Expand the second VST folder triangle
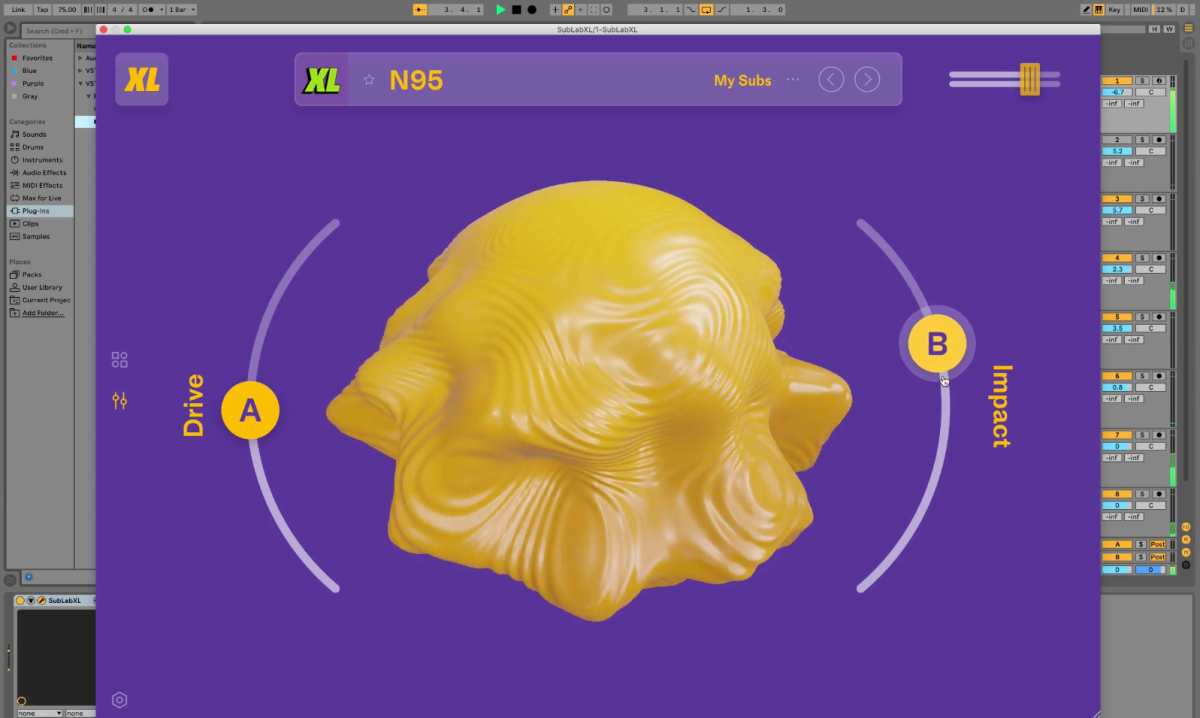This screenshot has height=718, width=1200. 80,71
